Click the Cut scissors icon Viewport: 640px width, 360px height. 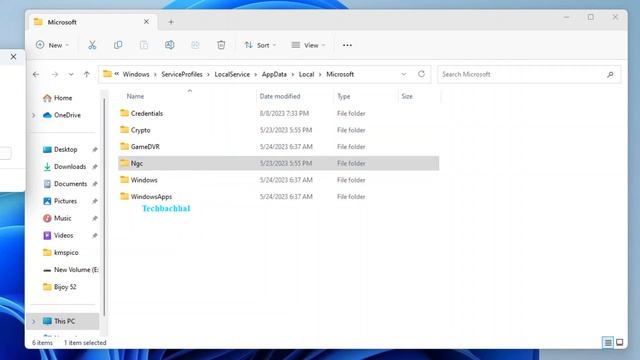[x=92, y=45]
